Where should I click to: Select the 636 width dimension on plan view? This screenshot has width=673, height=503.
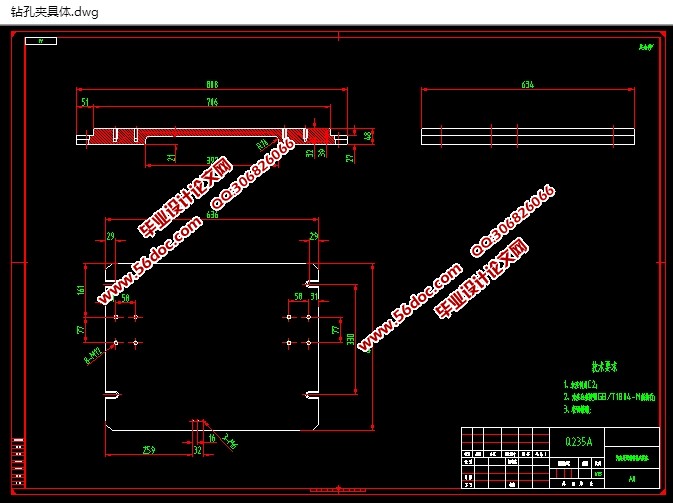(212, 215)
